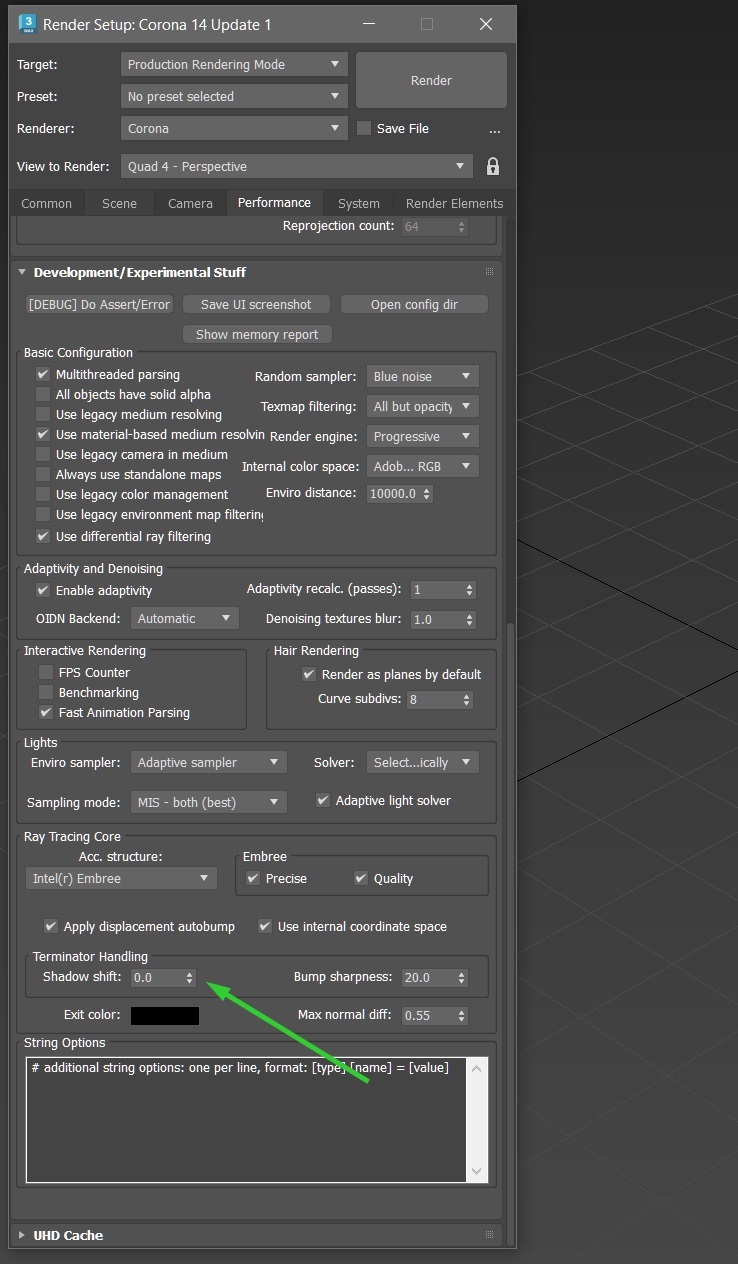
Task: Adjust the Curve subdivs spinner
Action: point(465,700)
